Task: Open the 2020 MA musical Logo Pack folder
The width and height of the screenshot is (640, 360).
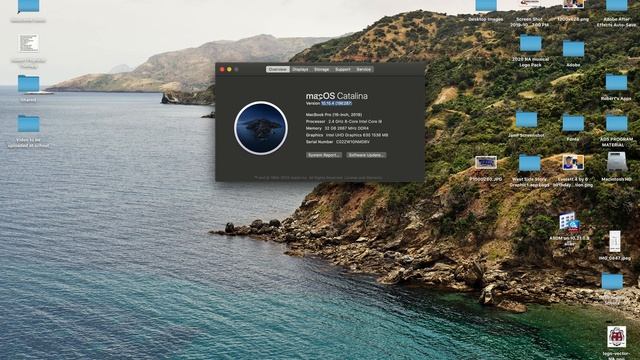Action: click(530, 43)
